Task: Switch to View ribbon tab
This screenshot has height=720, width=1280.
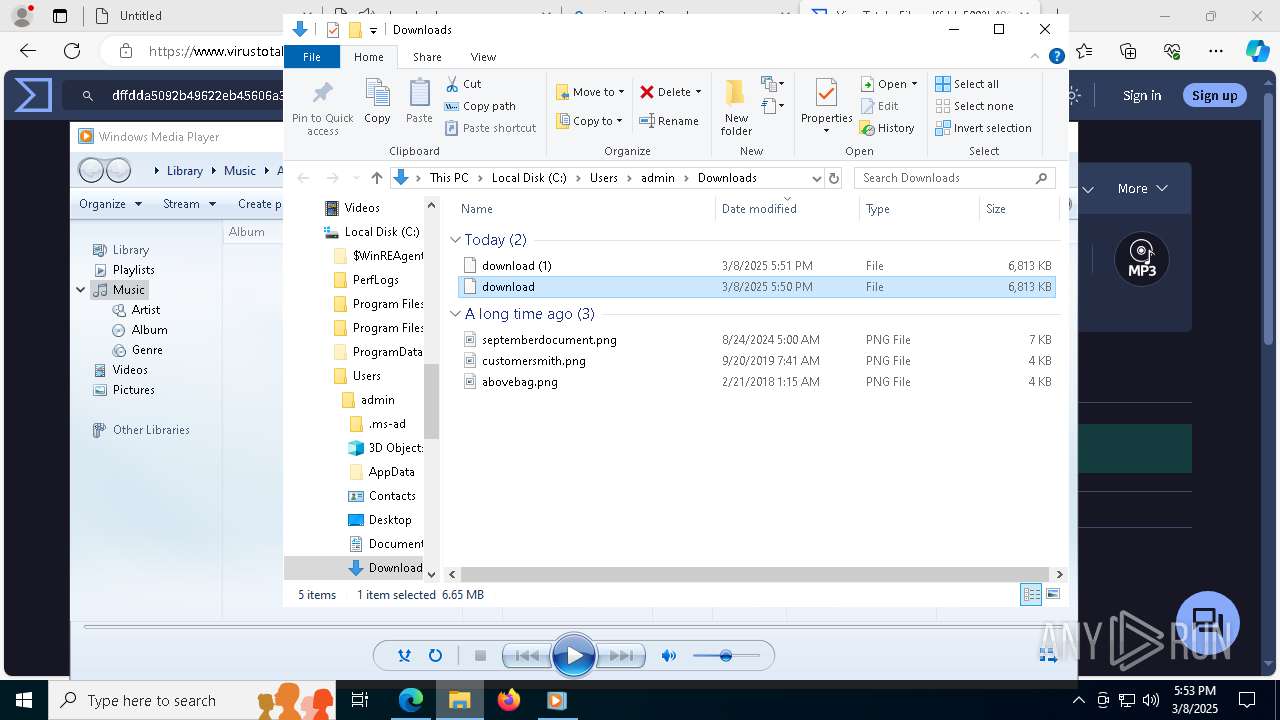Action: click(x=483, y=57)
